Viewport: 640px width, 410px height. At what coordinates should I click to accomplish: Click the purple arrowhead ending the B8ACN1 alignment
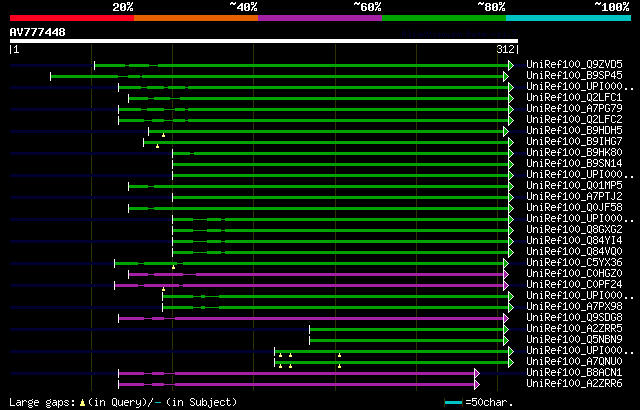[477, 374]
